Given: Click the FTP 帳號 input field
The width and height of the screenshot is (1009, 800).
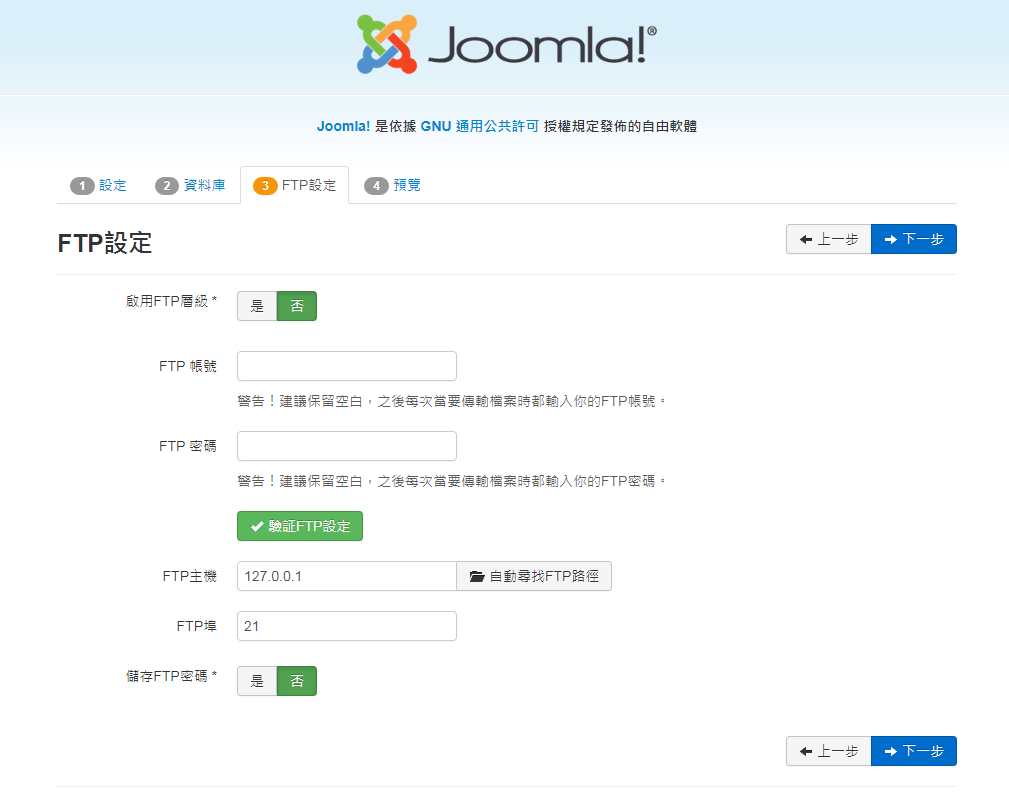Looking at the screenshot, I should point(347,366).
